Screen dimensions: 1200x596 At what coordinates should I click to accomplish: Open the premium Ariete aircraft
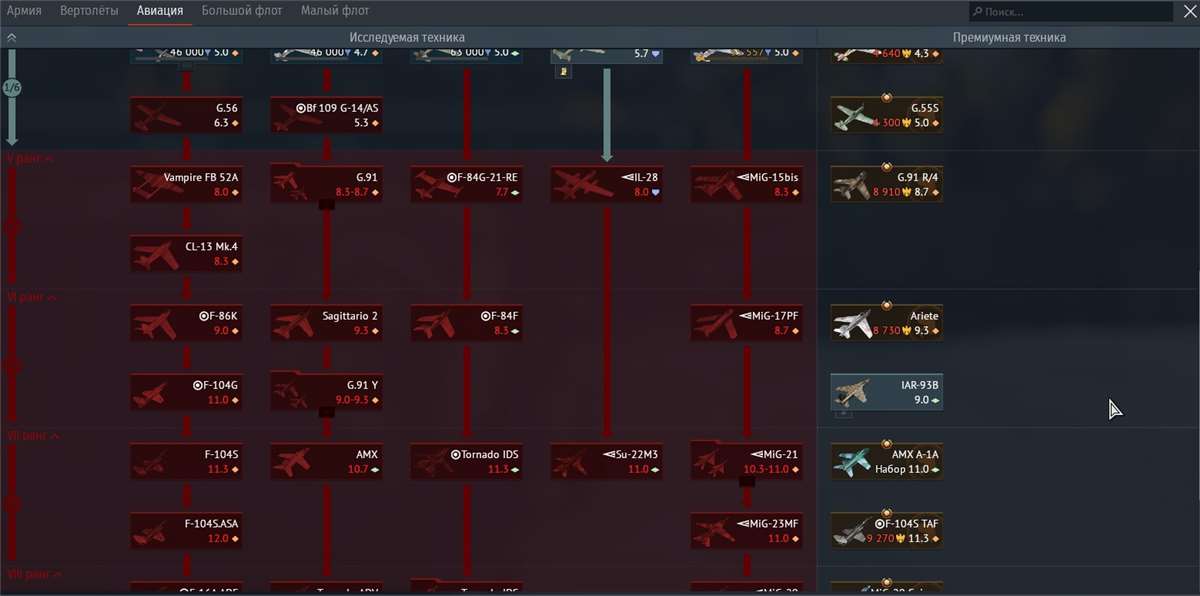[x=887, y=323]
